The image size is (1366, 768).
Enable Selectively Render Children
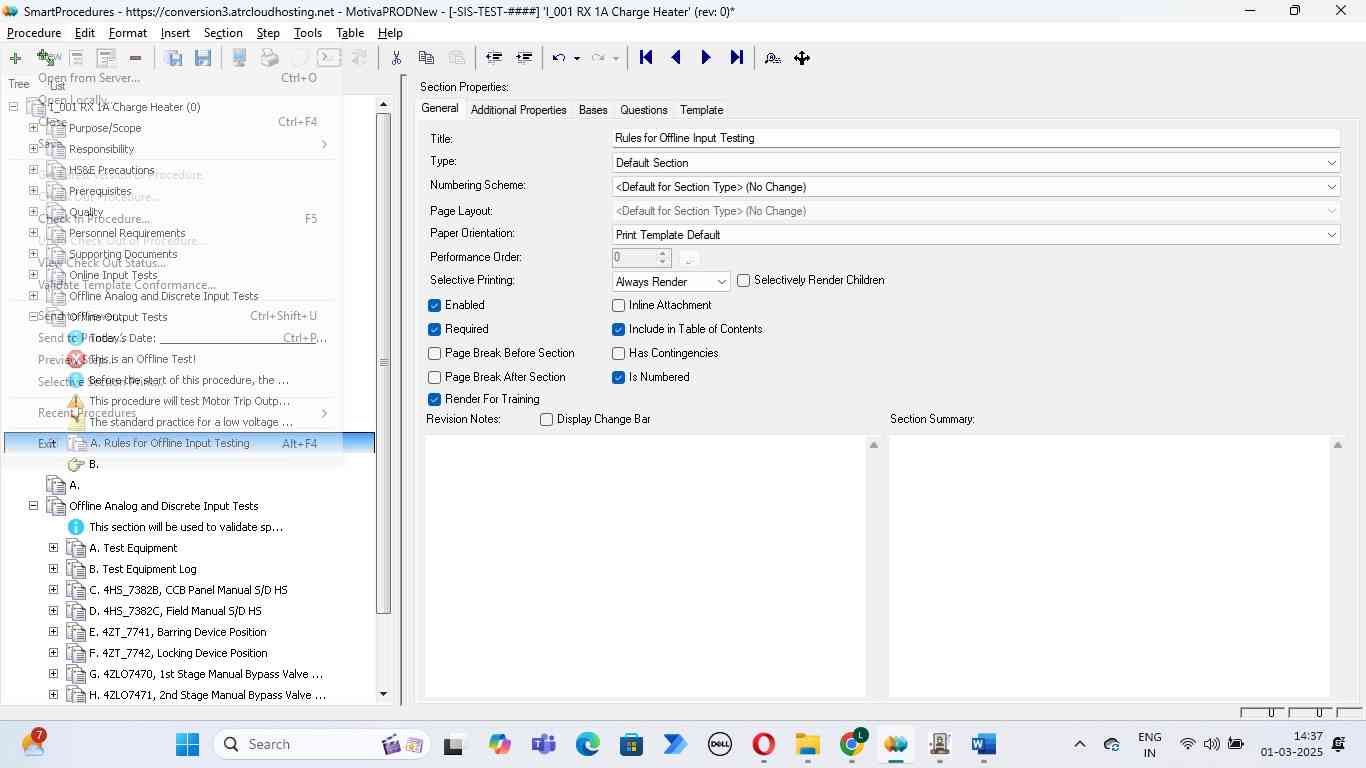point(743,281)
